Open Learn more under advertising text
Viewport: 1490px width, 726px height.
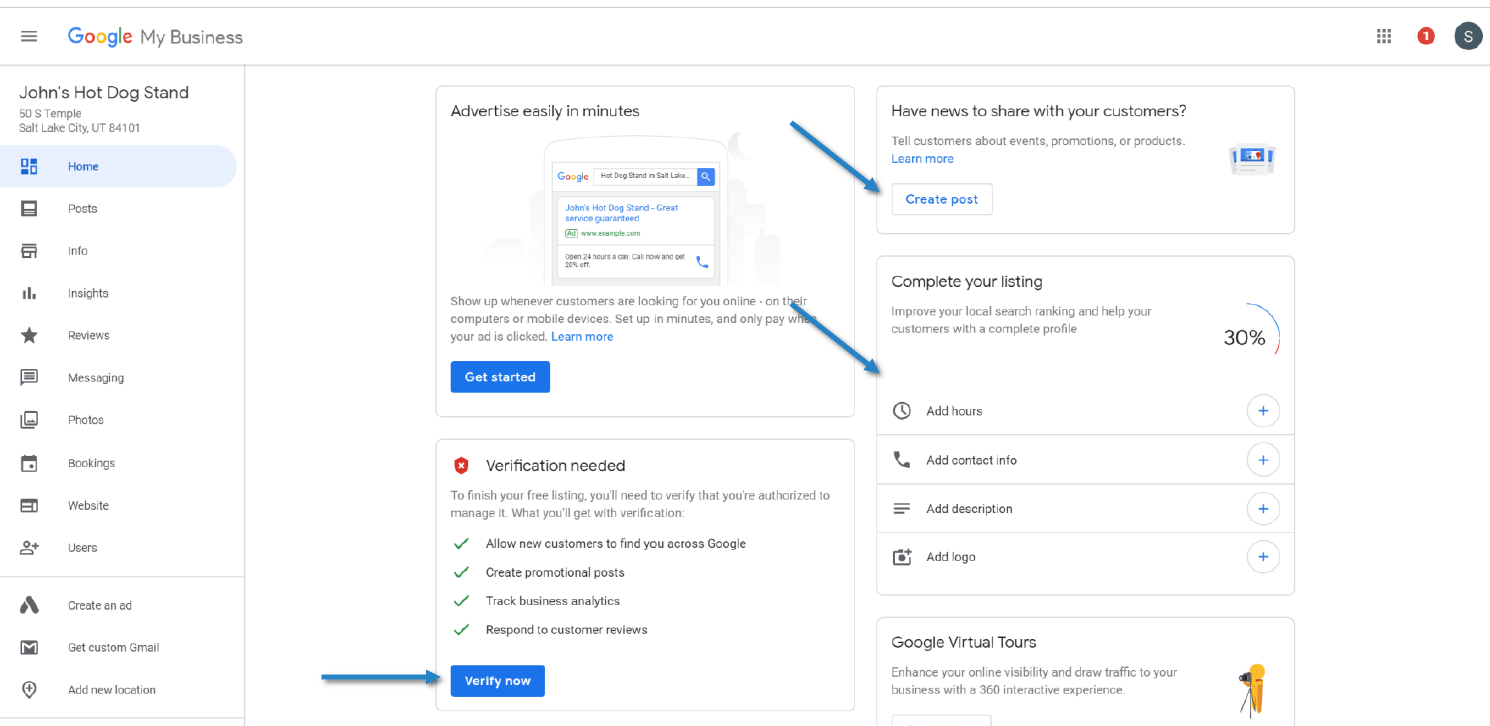582,337
